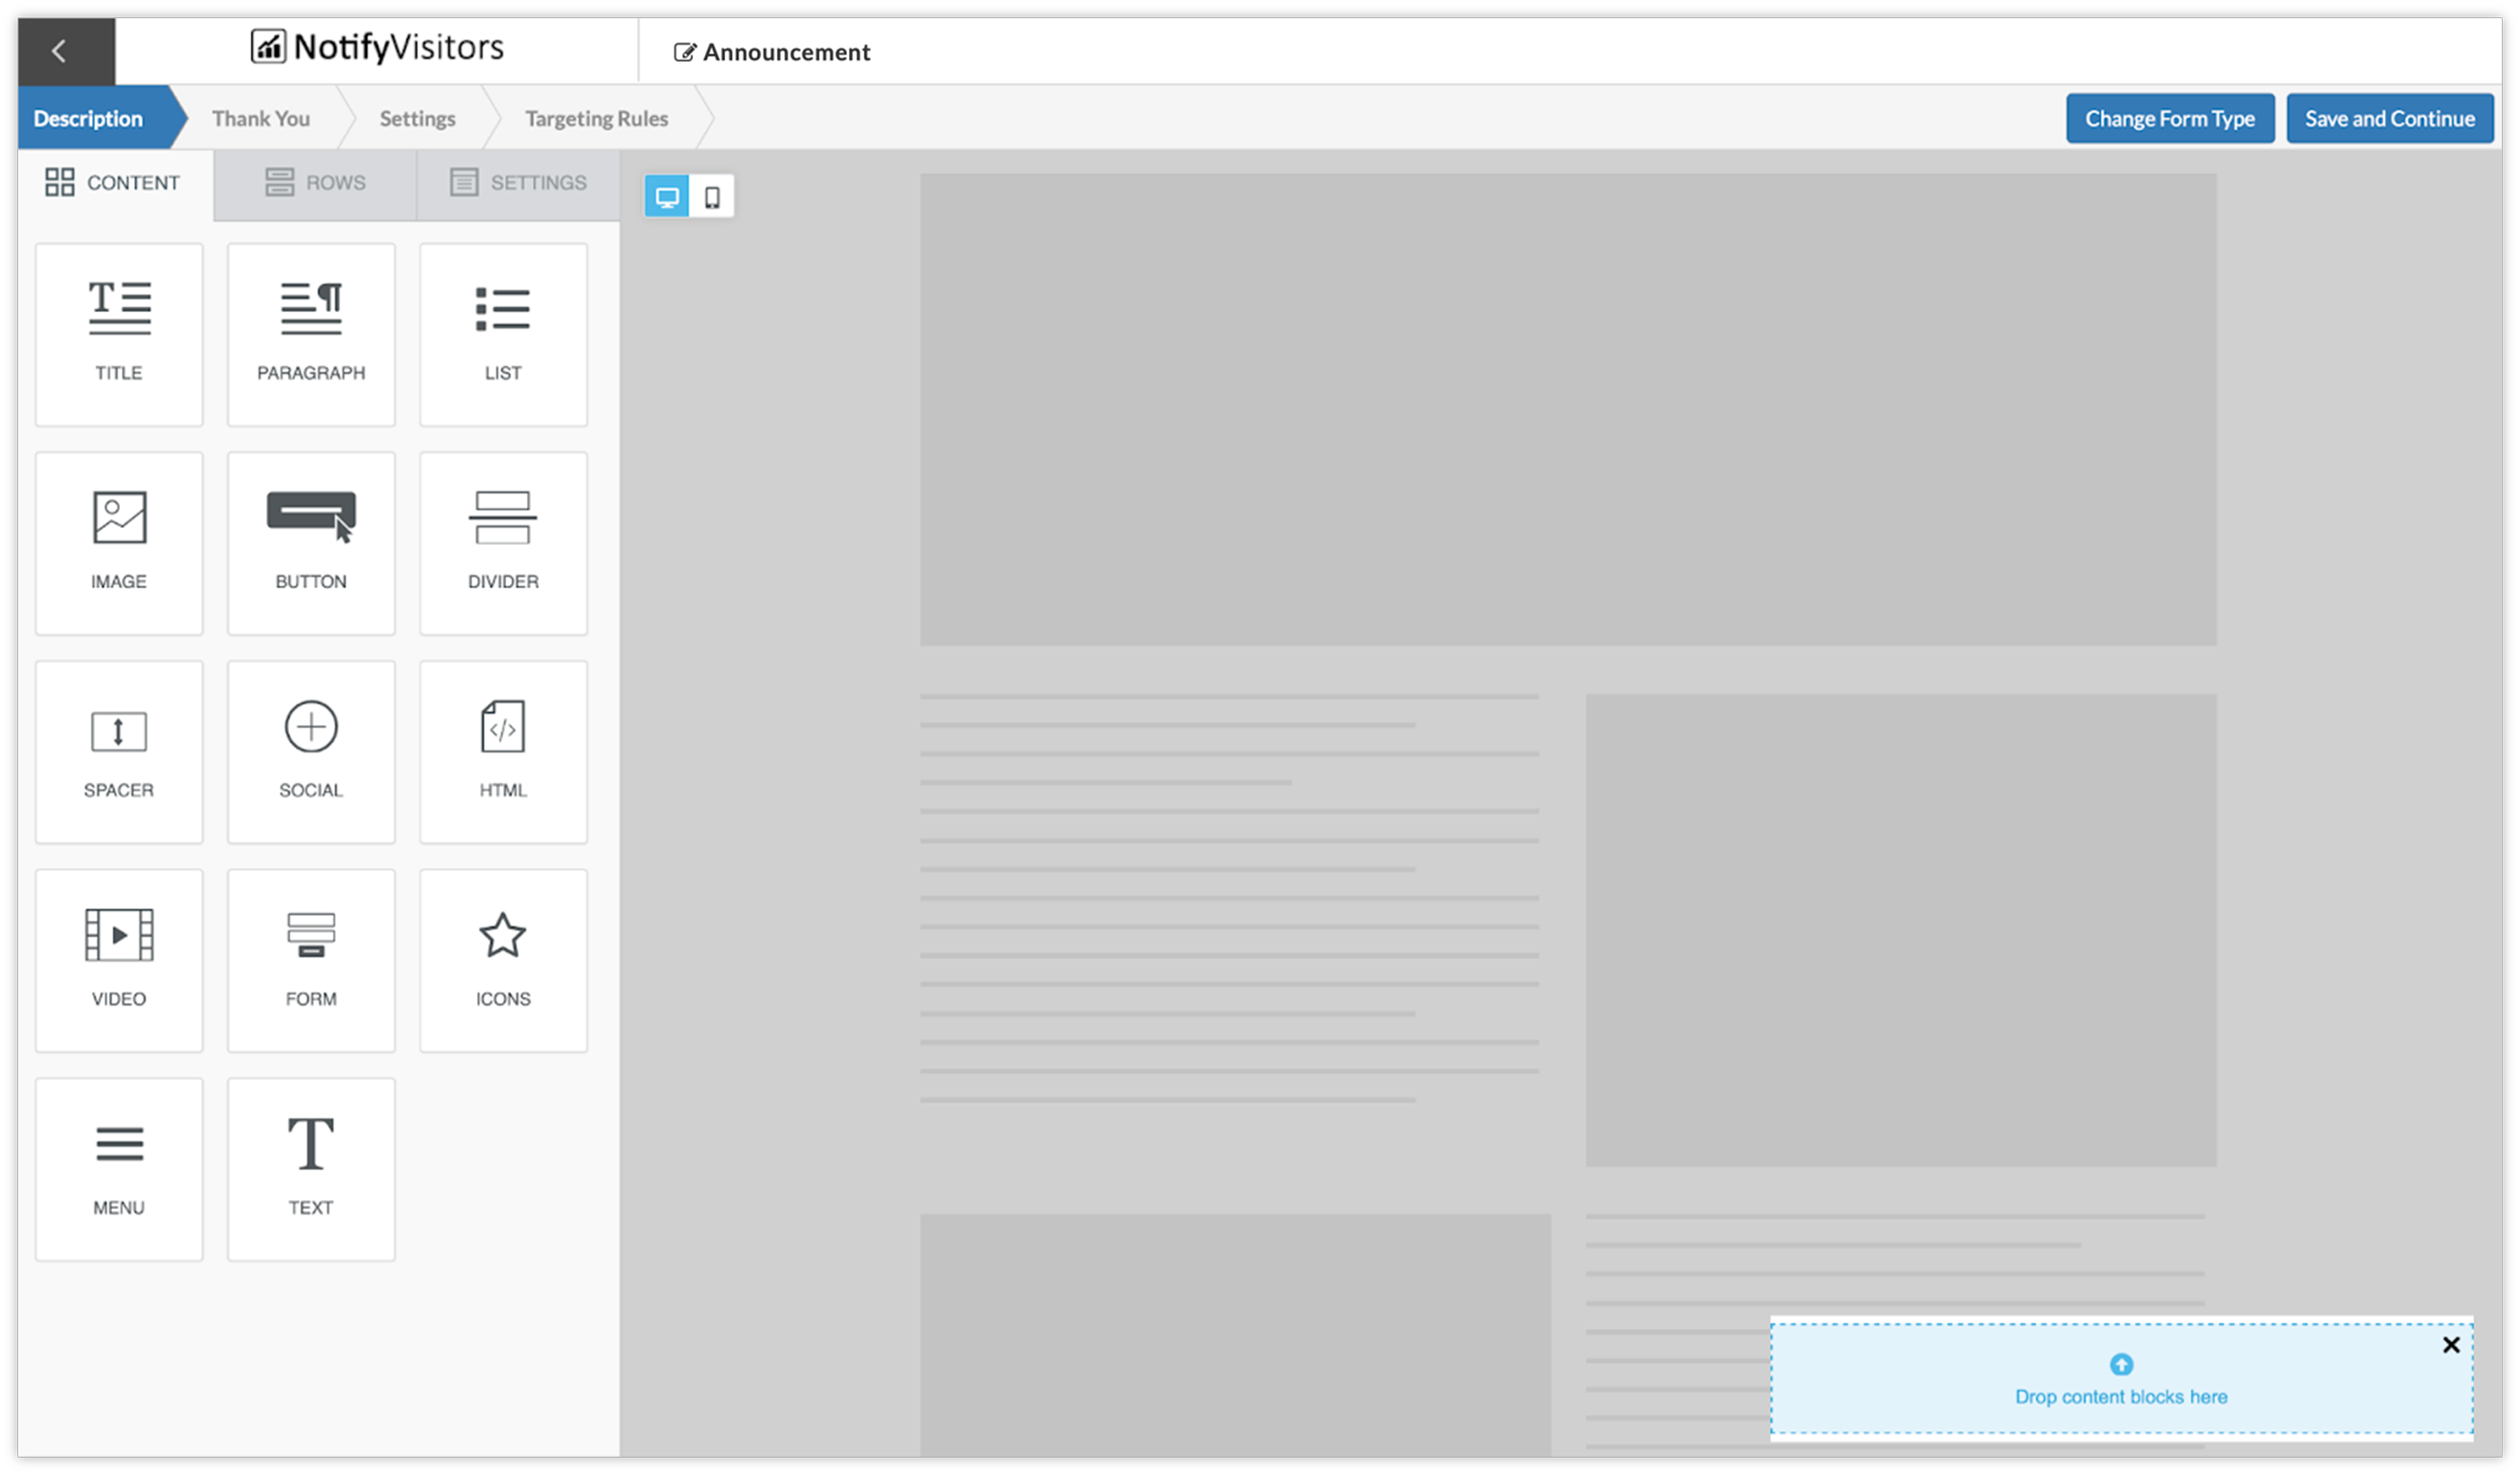Select the Image content block
The width and height of the screenshot is (2520, 1475).
pyautogui.click(x=119, y=543)
